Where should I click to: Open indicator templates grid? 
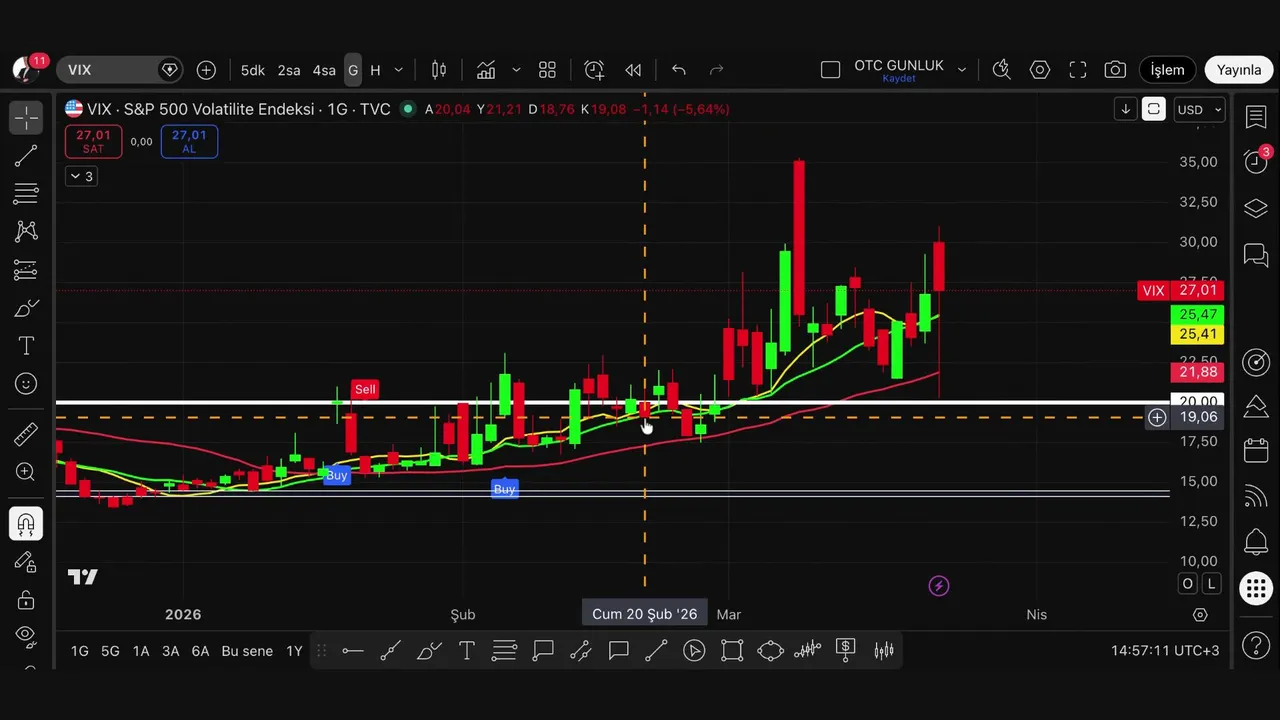pos(547,70)
